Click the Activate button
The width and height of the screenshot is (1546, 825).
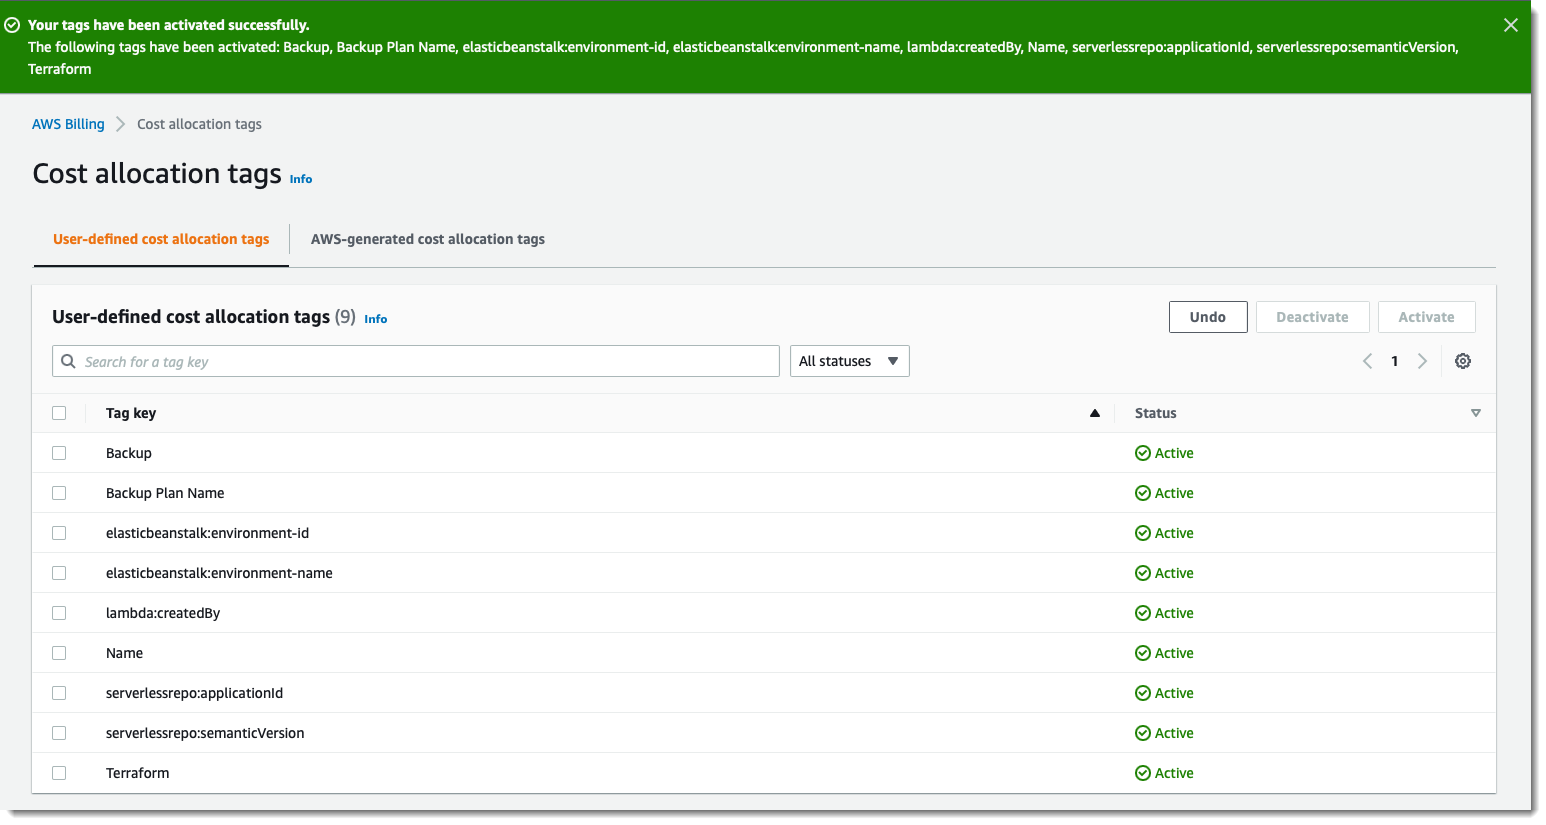[1426, 317]
